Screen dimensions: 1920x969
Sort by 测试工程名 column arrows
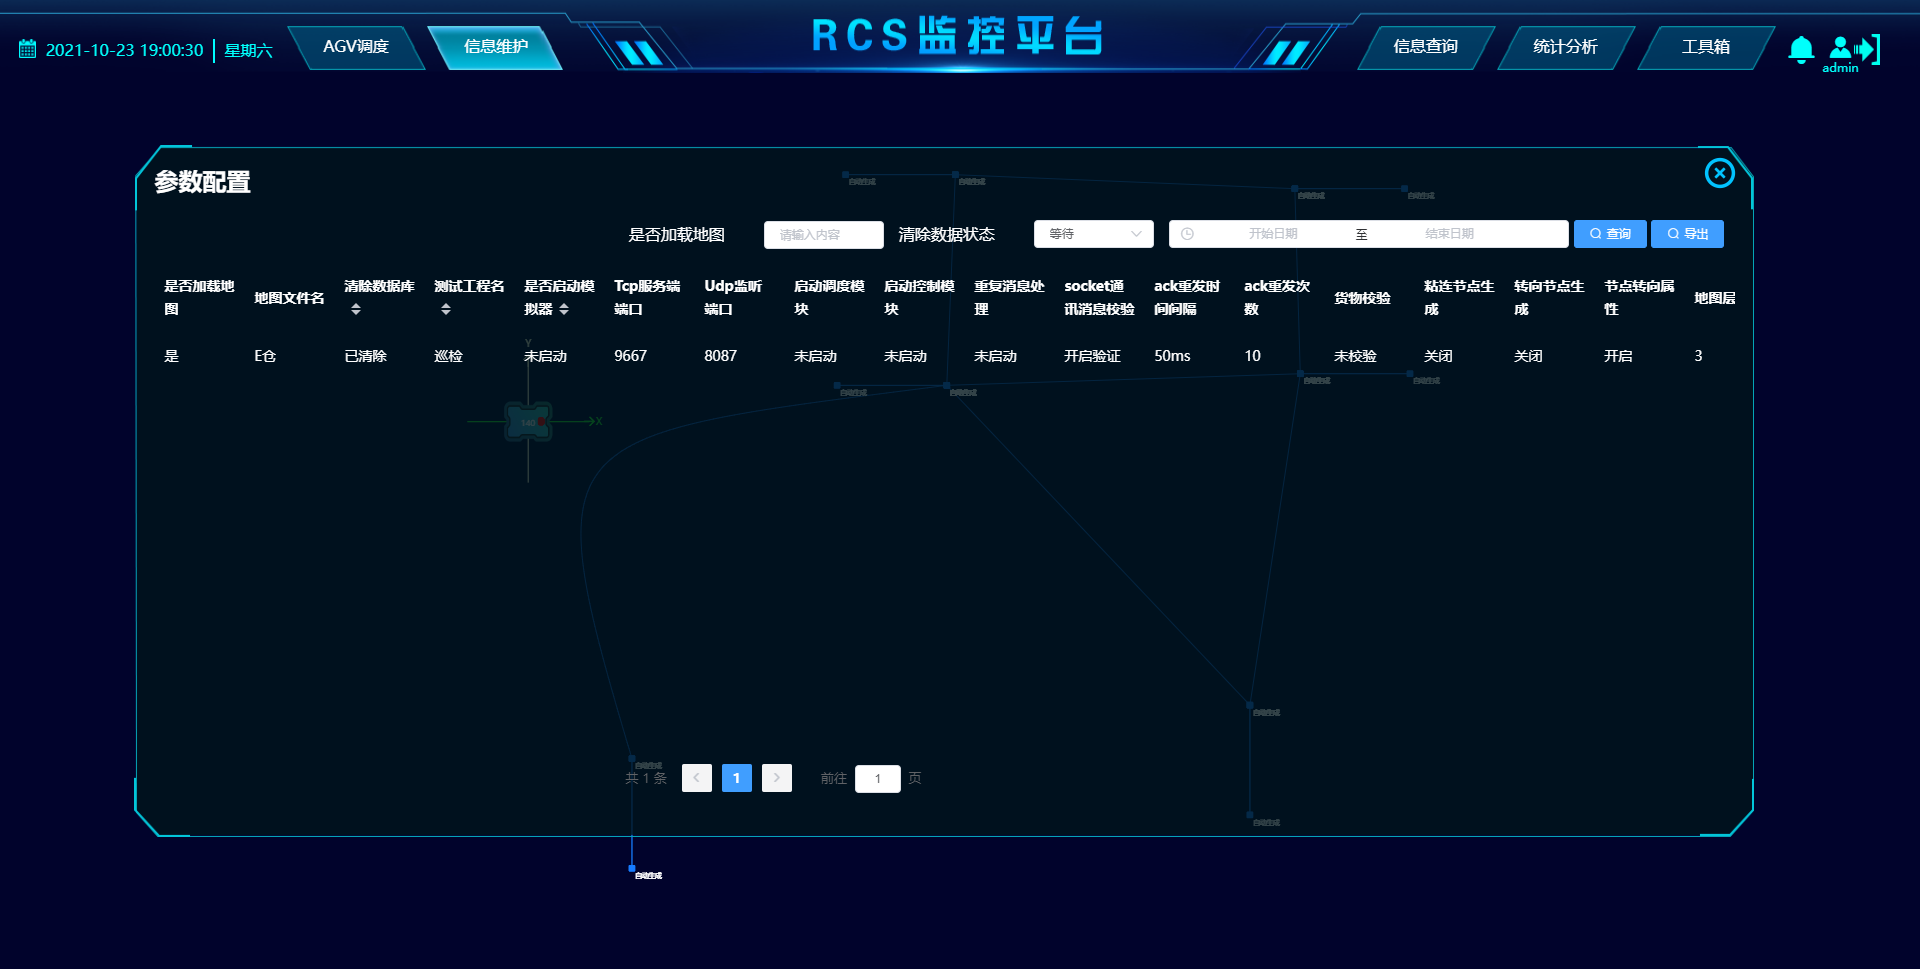tap(445, 310)
